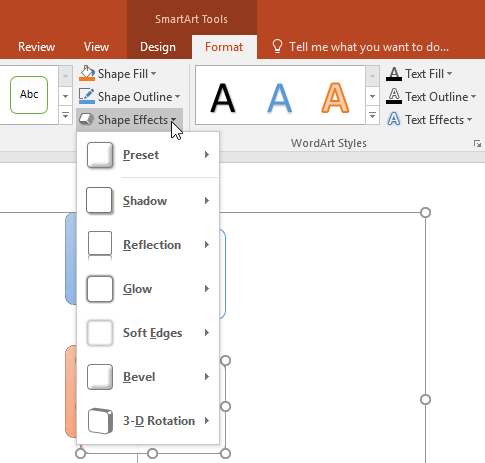
Task: Apply the orange outlined A WordArt style
Action: [335, 98]
